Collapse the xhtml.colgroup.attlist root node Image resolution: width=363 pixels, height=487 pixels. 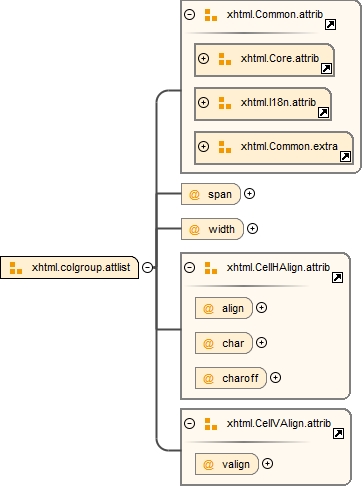tap(147, 267)
